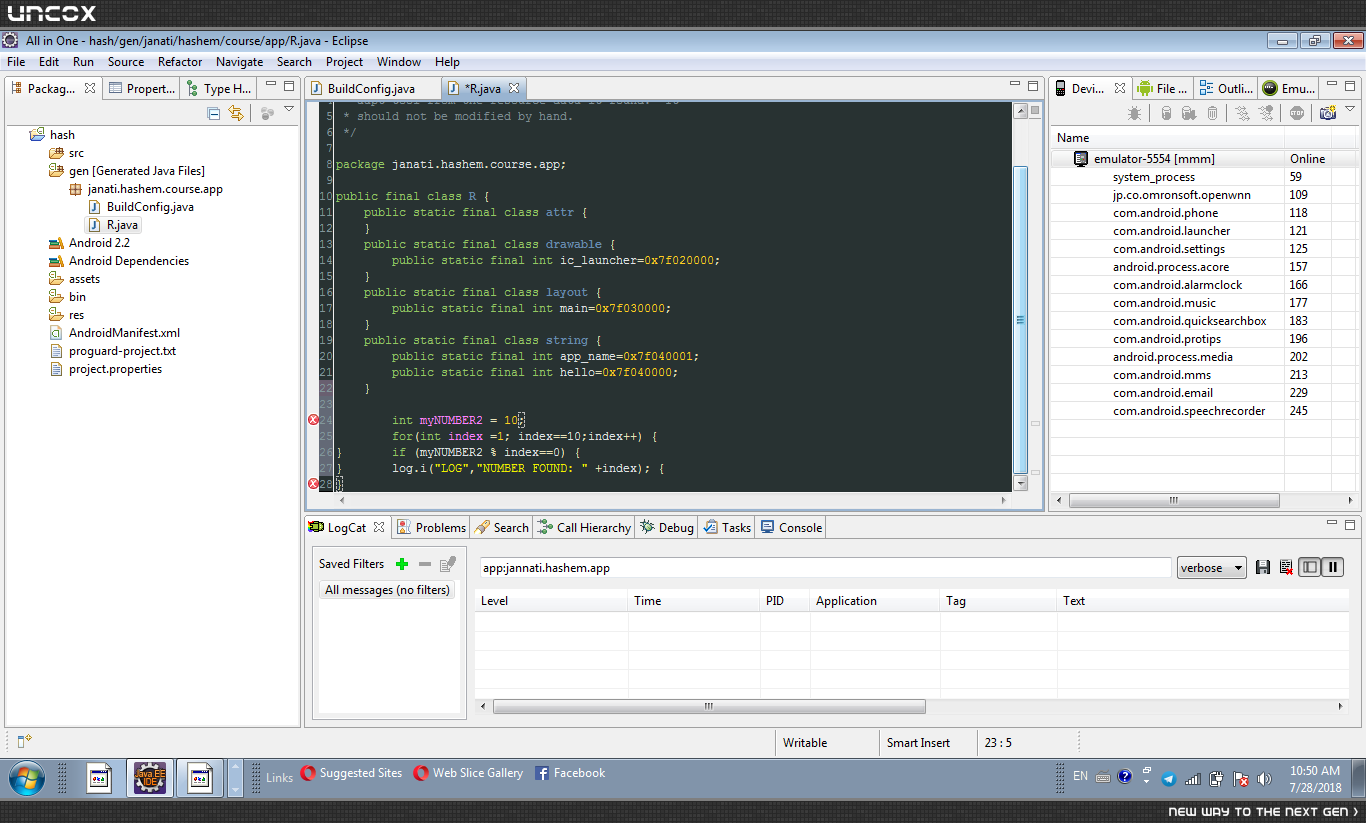The width and height of the screenshot is (1366, 823).
Task: Open the Window menu
Action: tap(399, 62)
